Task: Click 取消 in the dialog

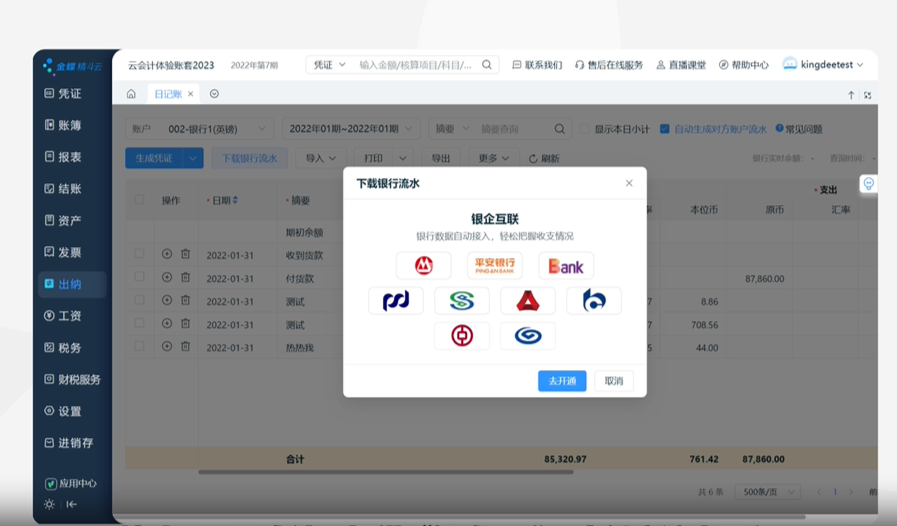Action: tap(614, 381)
